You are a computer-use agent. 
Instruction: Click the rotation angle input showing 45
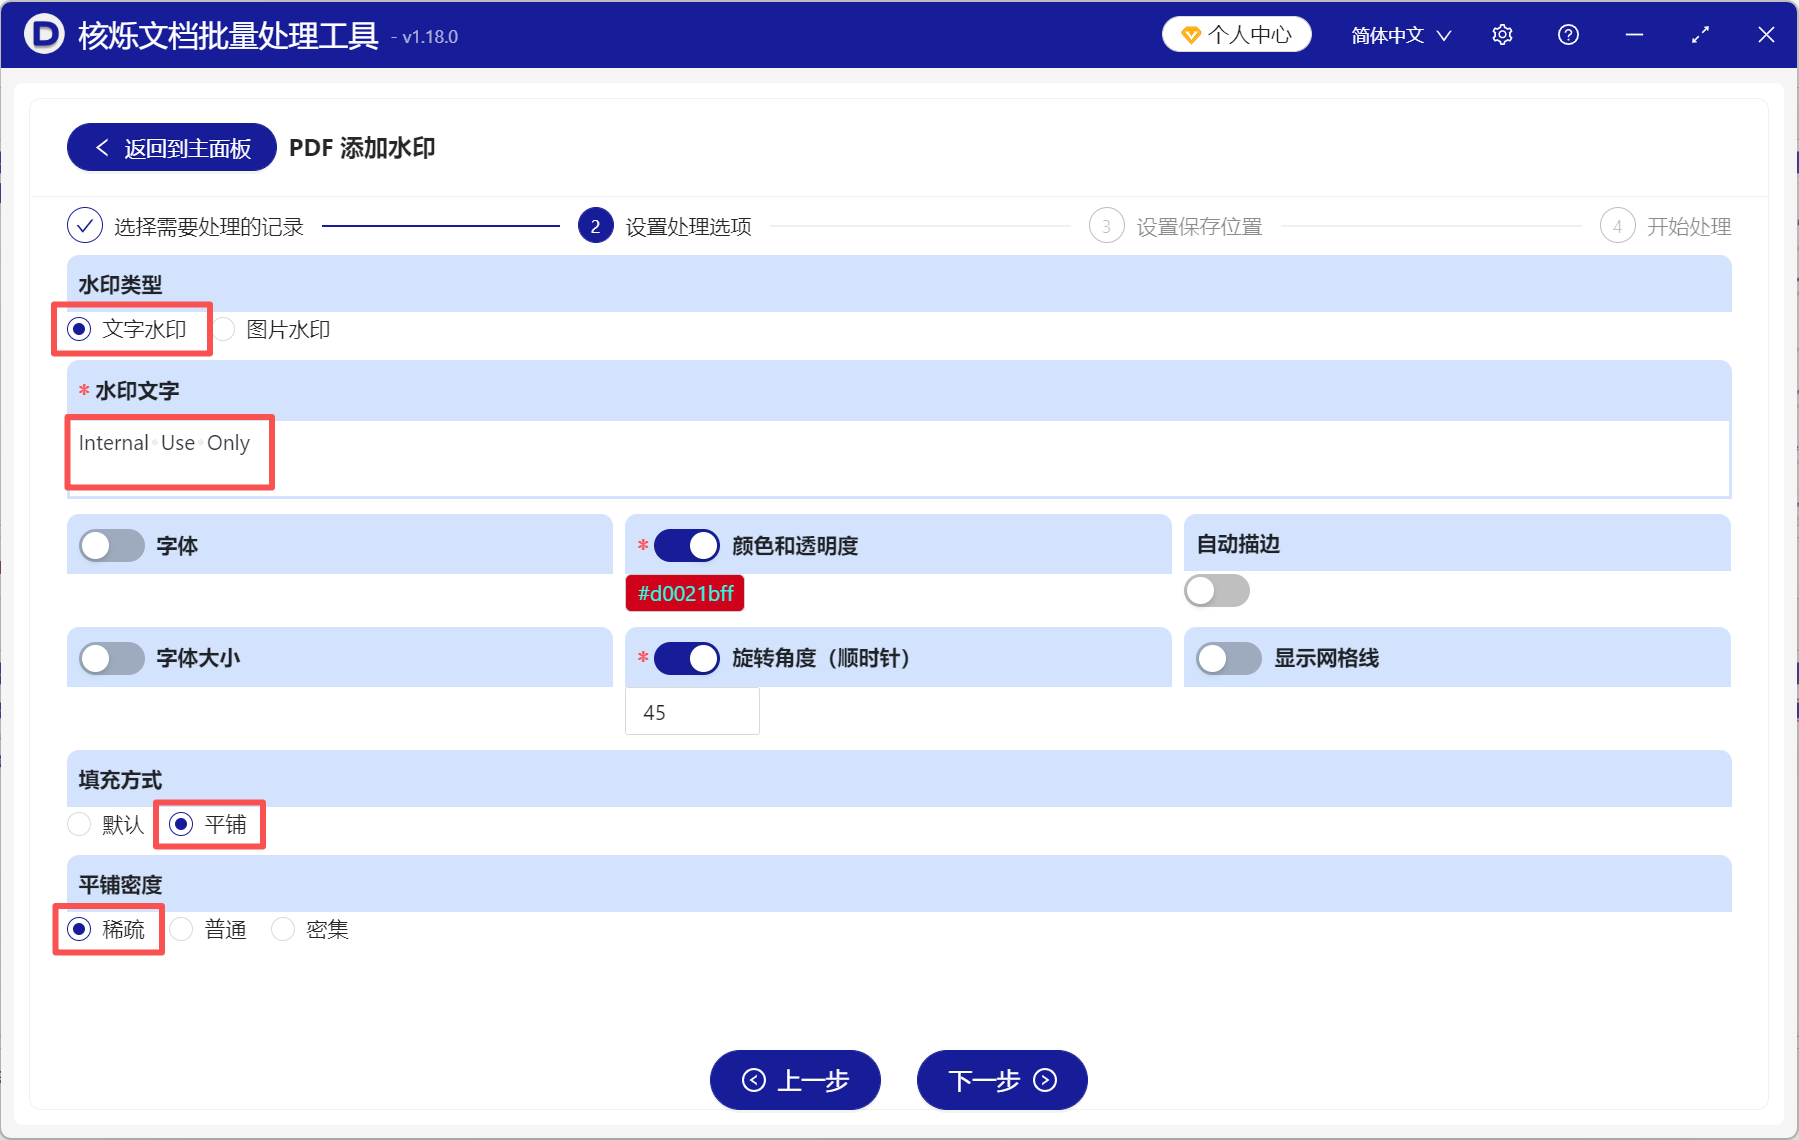[x=692, y=711]
